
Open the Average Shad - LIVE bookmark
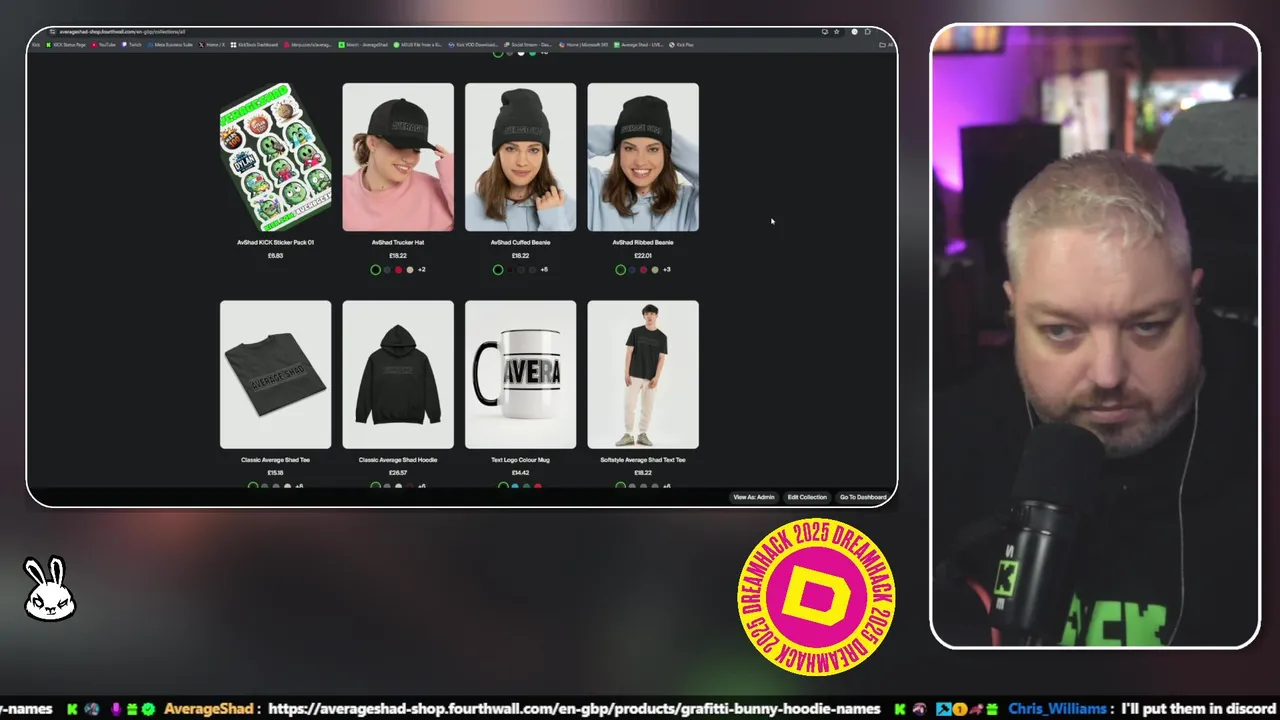[x=638, y=45]
